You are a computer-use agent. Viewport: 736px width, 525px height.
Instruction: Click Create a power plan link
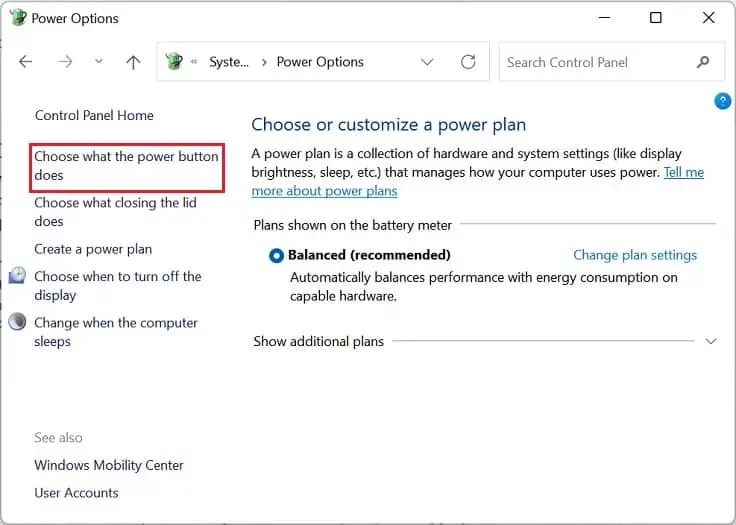click(93, 249)
